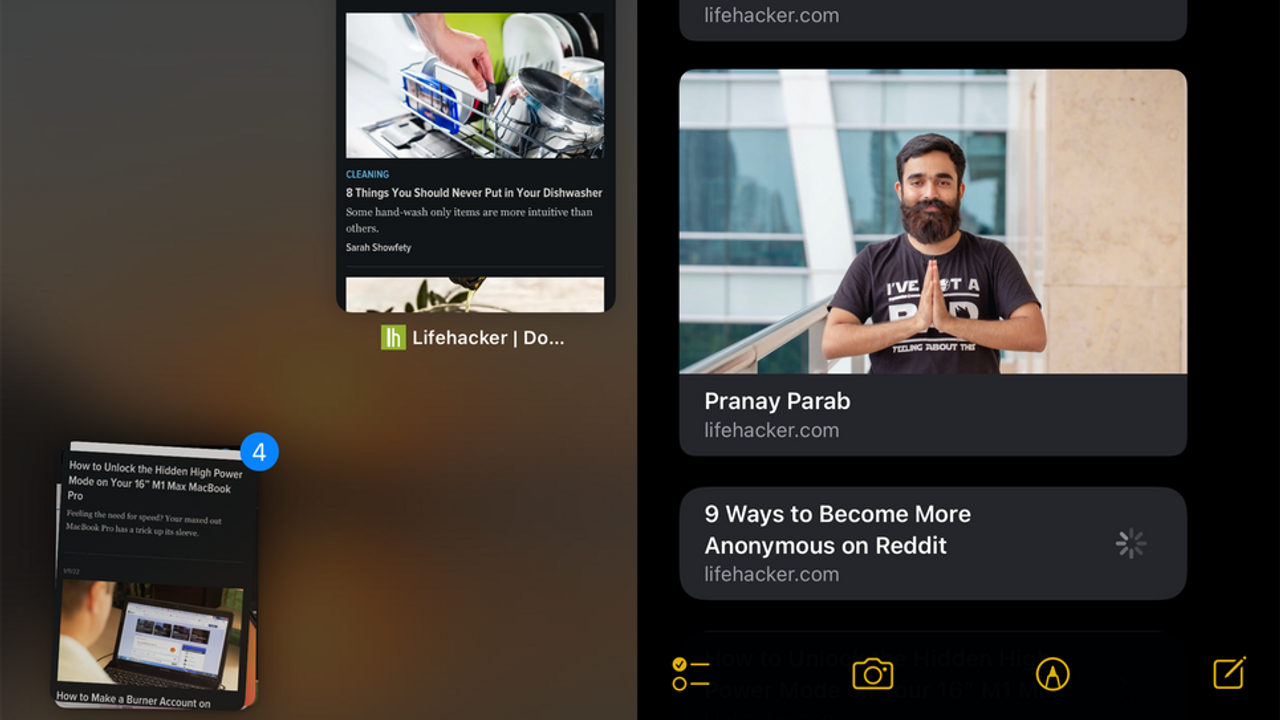Tap the Burner Account headline in dragged stack

click(x=133, y=700)
